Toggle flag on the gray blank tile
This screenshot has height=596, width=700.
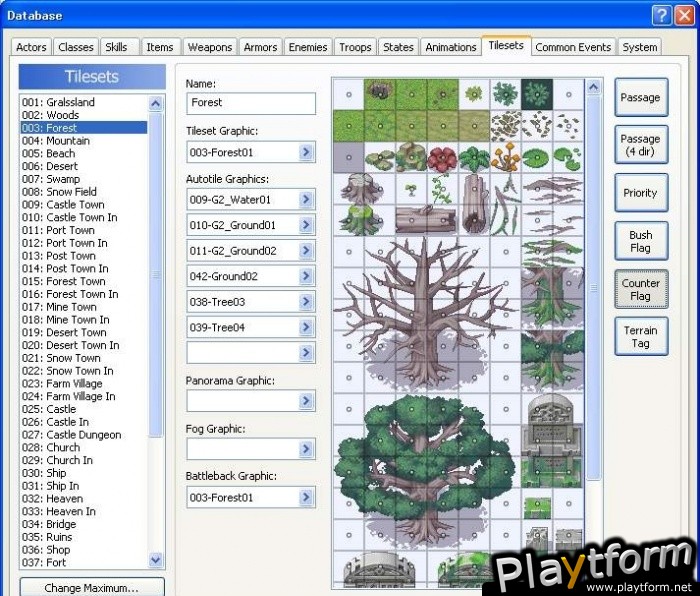coord(349,158)
